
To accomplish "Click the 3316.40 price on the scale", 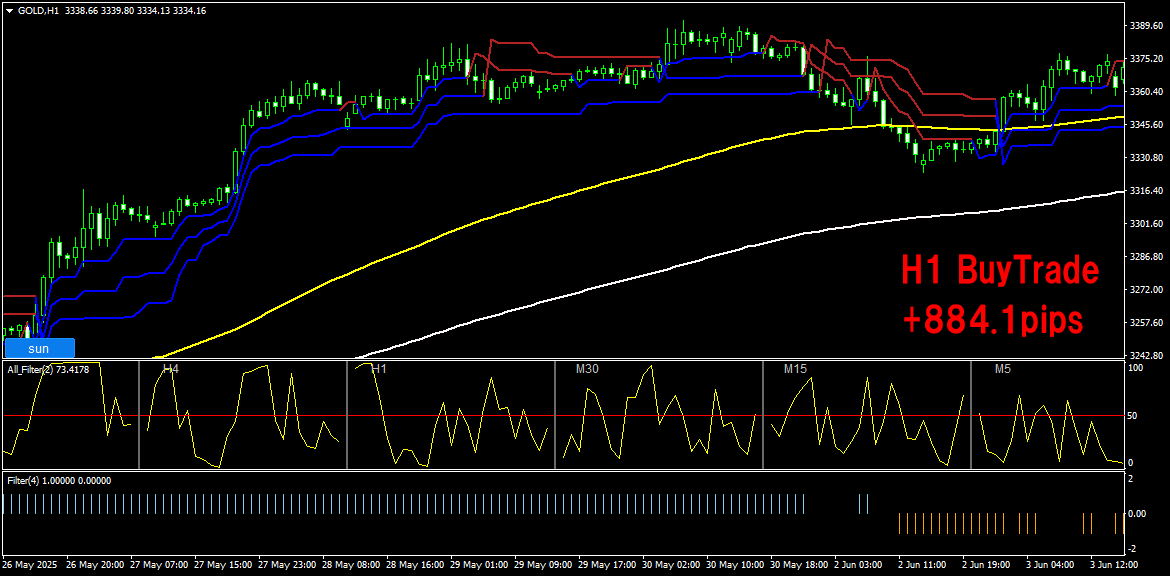I will (1147, 190).
